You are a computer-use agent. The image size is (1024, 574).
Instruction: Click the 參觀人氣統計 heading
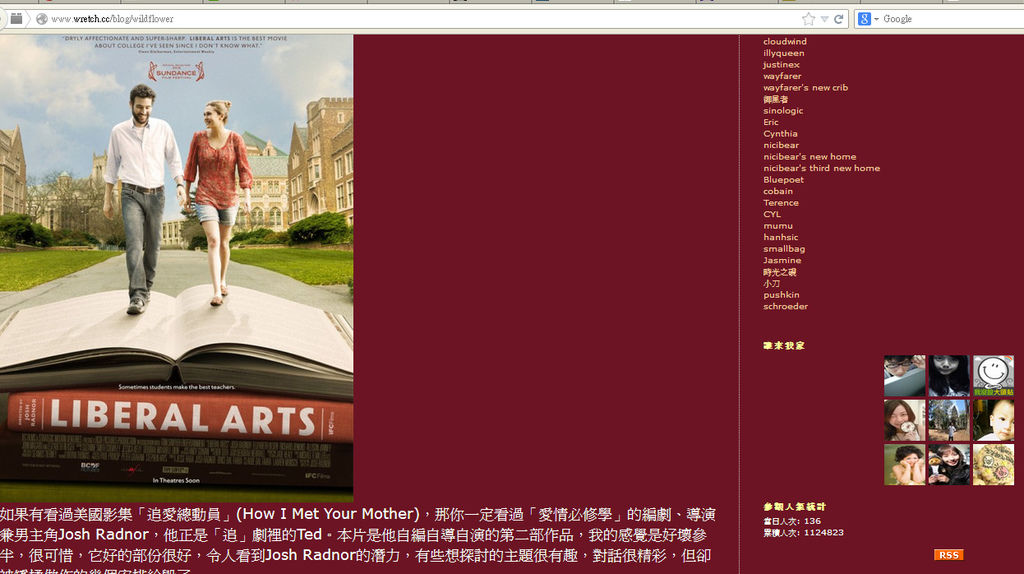(x=794, y=507)
